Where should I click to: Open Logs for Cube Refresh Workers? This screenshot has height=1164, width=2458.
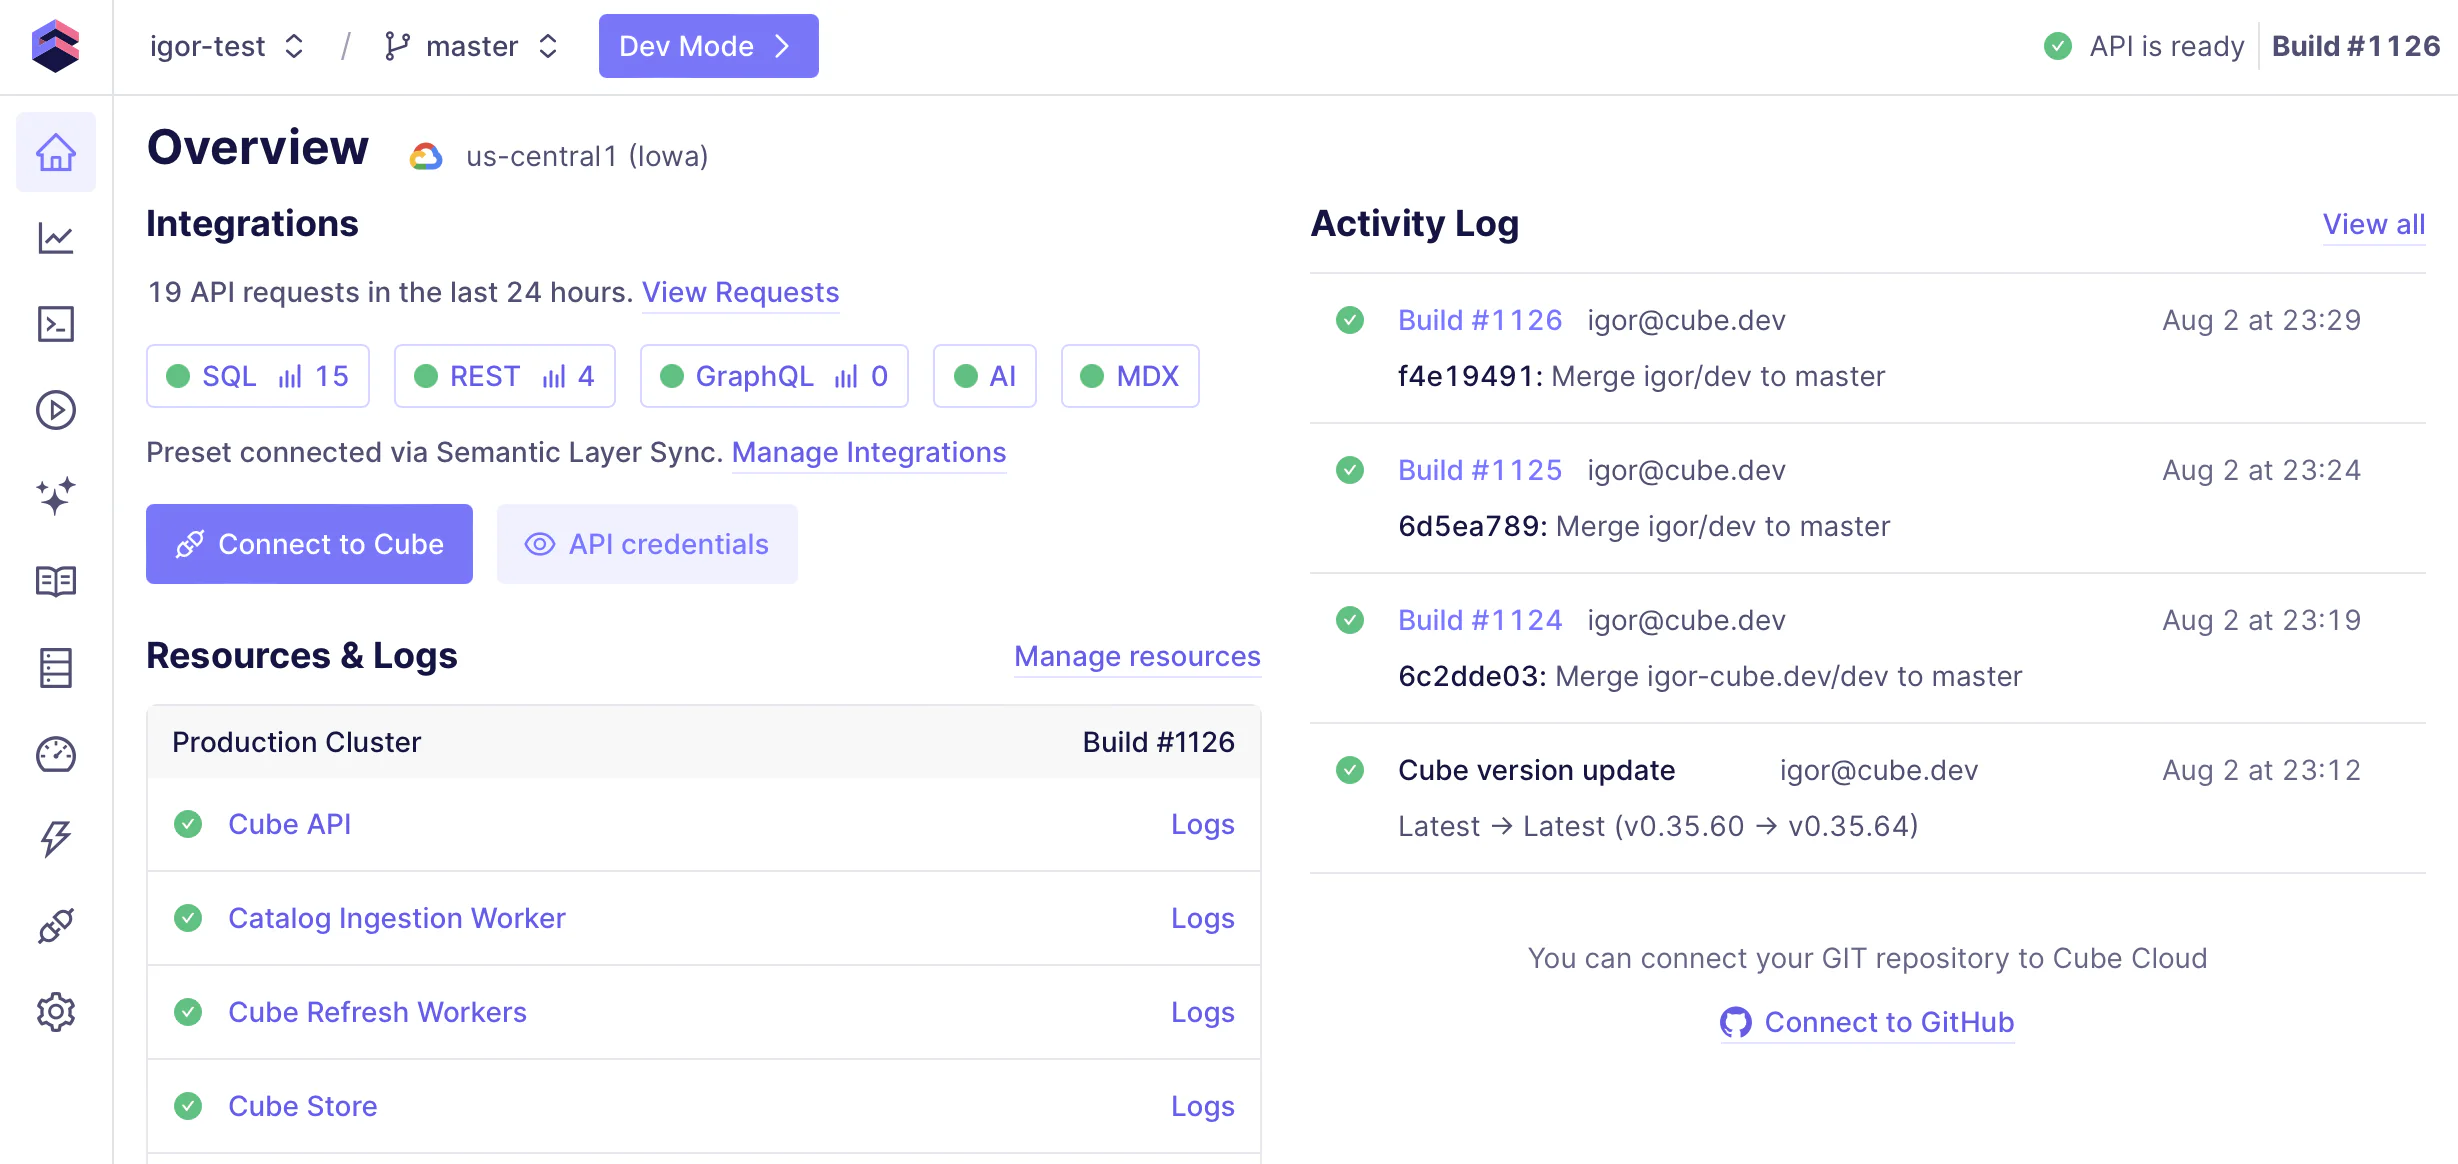[x=1202, y=1012]
